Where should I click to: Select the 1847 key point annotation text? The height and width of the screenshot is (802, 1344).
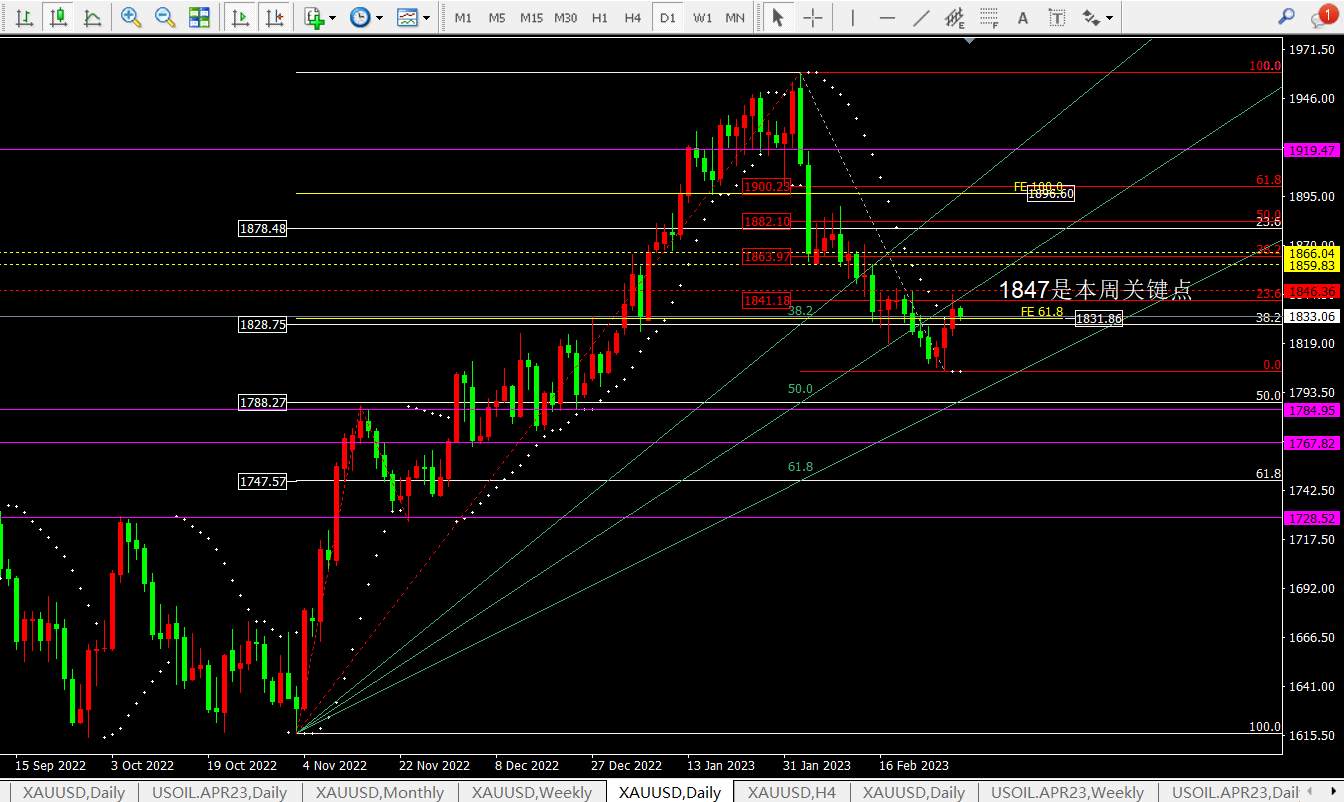click(1096, 290)
